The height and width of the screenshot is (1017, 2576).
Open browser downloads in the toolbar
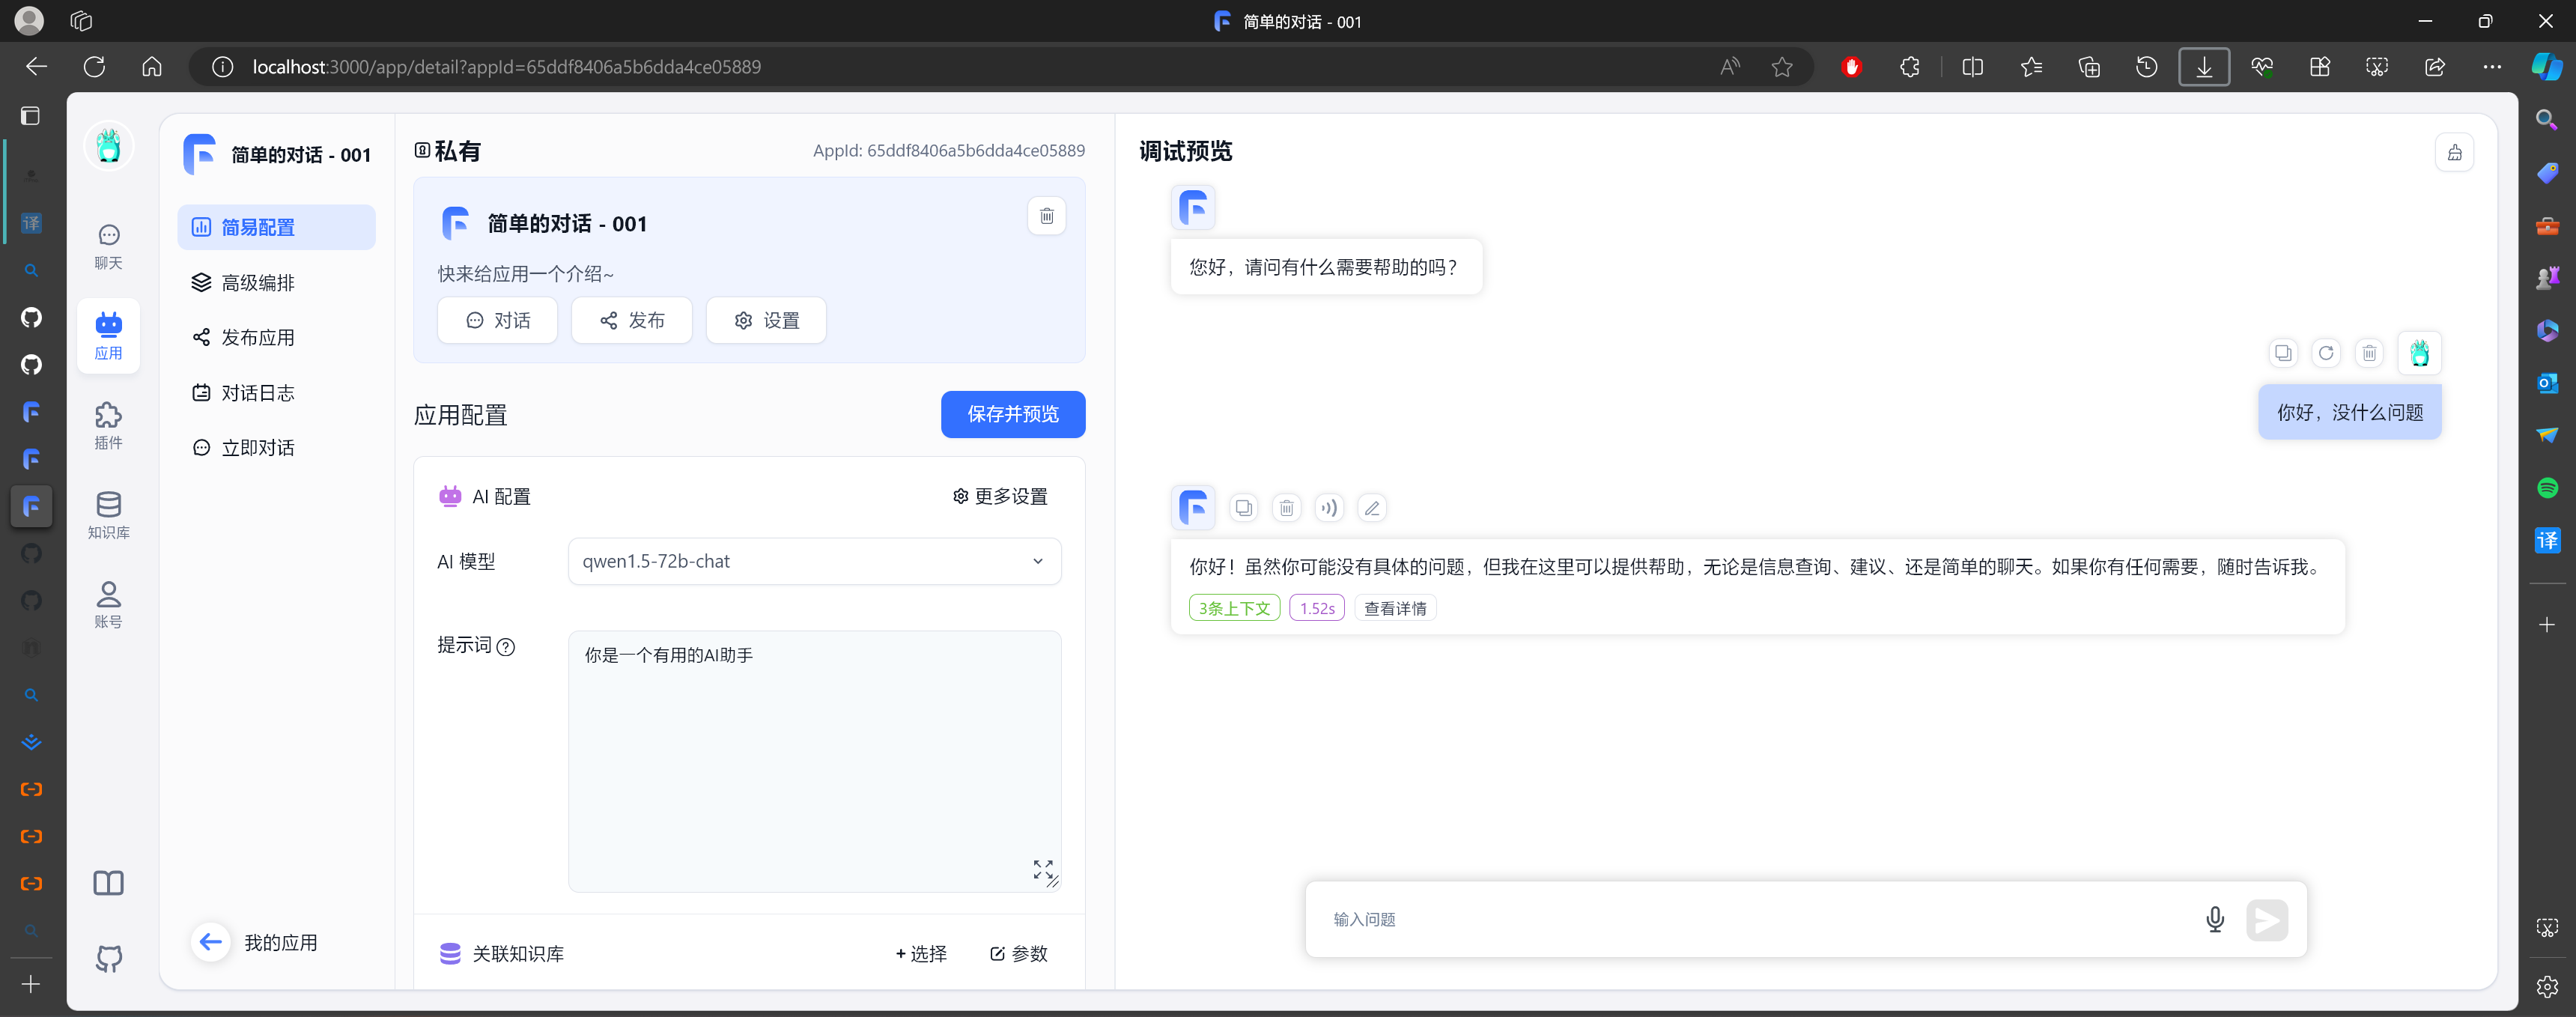click(x=2203, y=67)
